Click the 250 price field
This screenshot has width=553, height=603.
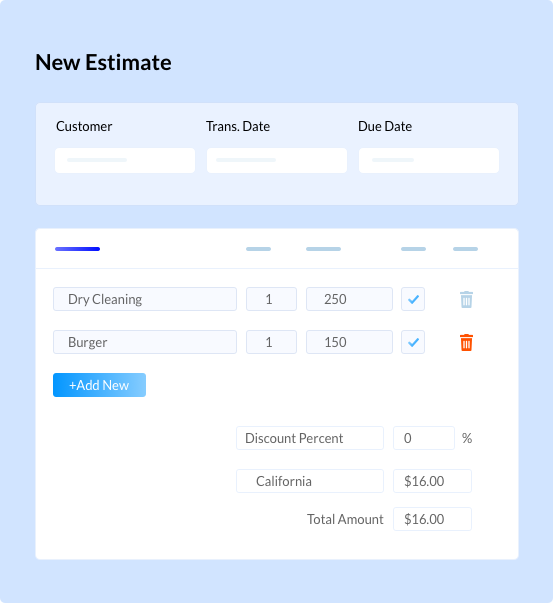pyautogui.click(x=349, y=299)
